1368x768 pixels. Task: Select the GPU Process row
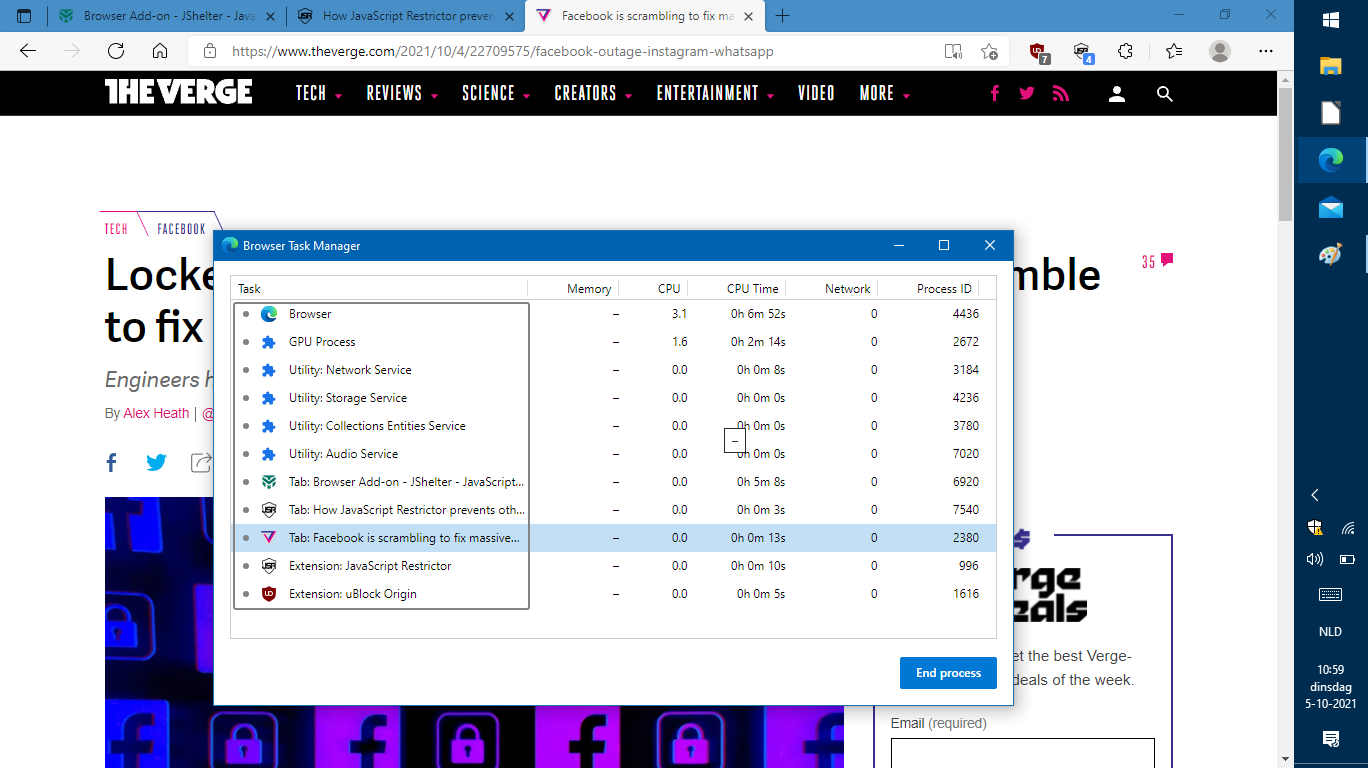tap(613, 342)
